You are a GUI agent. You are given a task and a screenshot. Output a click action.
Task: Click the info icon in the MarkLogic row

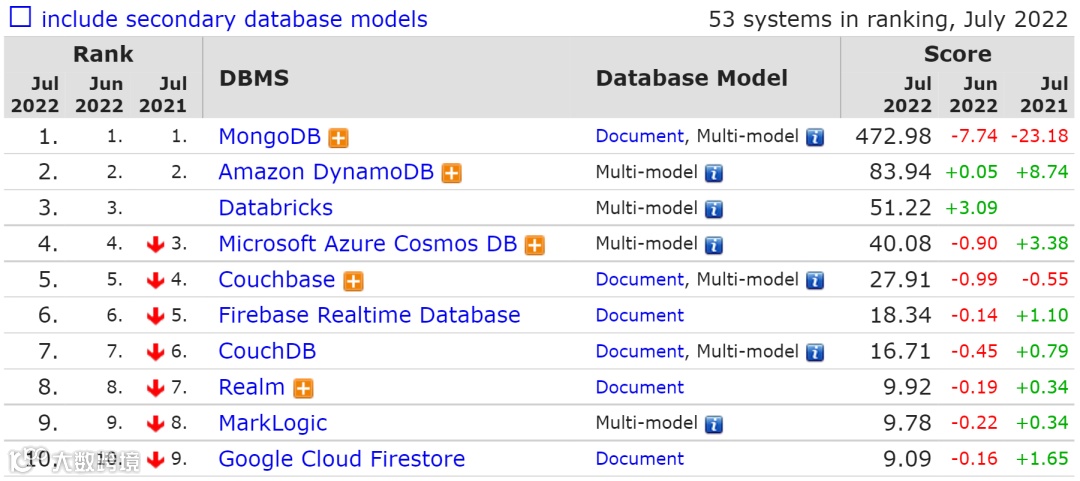714,425
